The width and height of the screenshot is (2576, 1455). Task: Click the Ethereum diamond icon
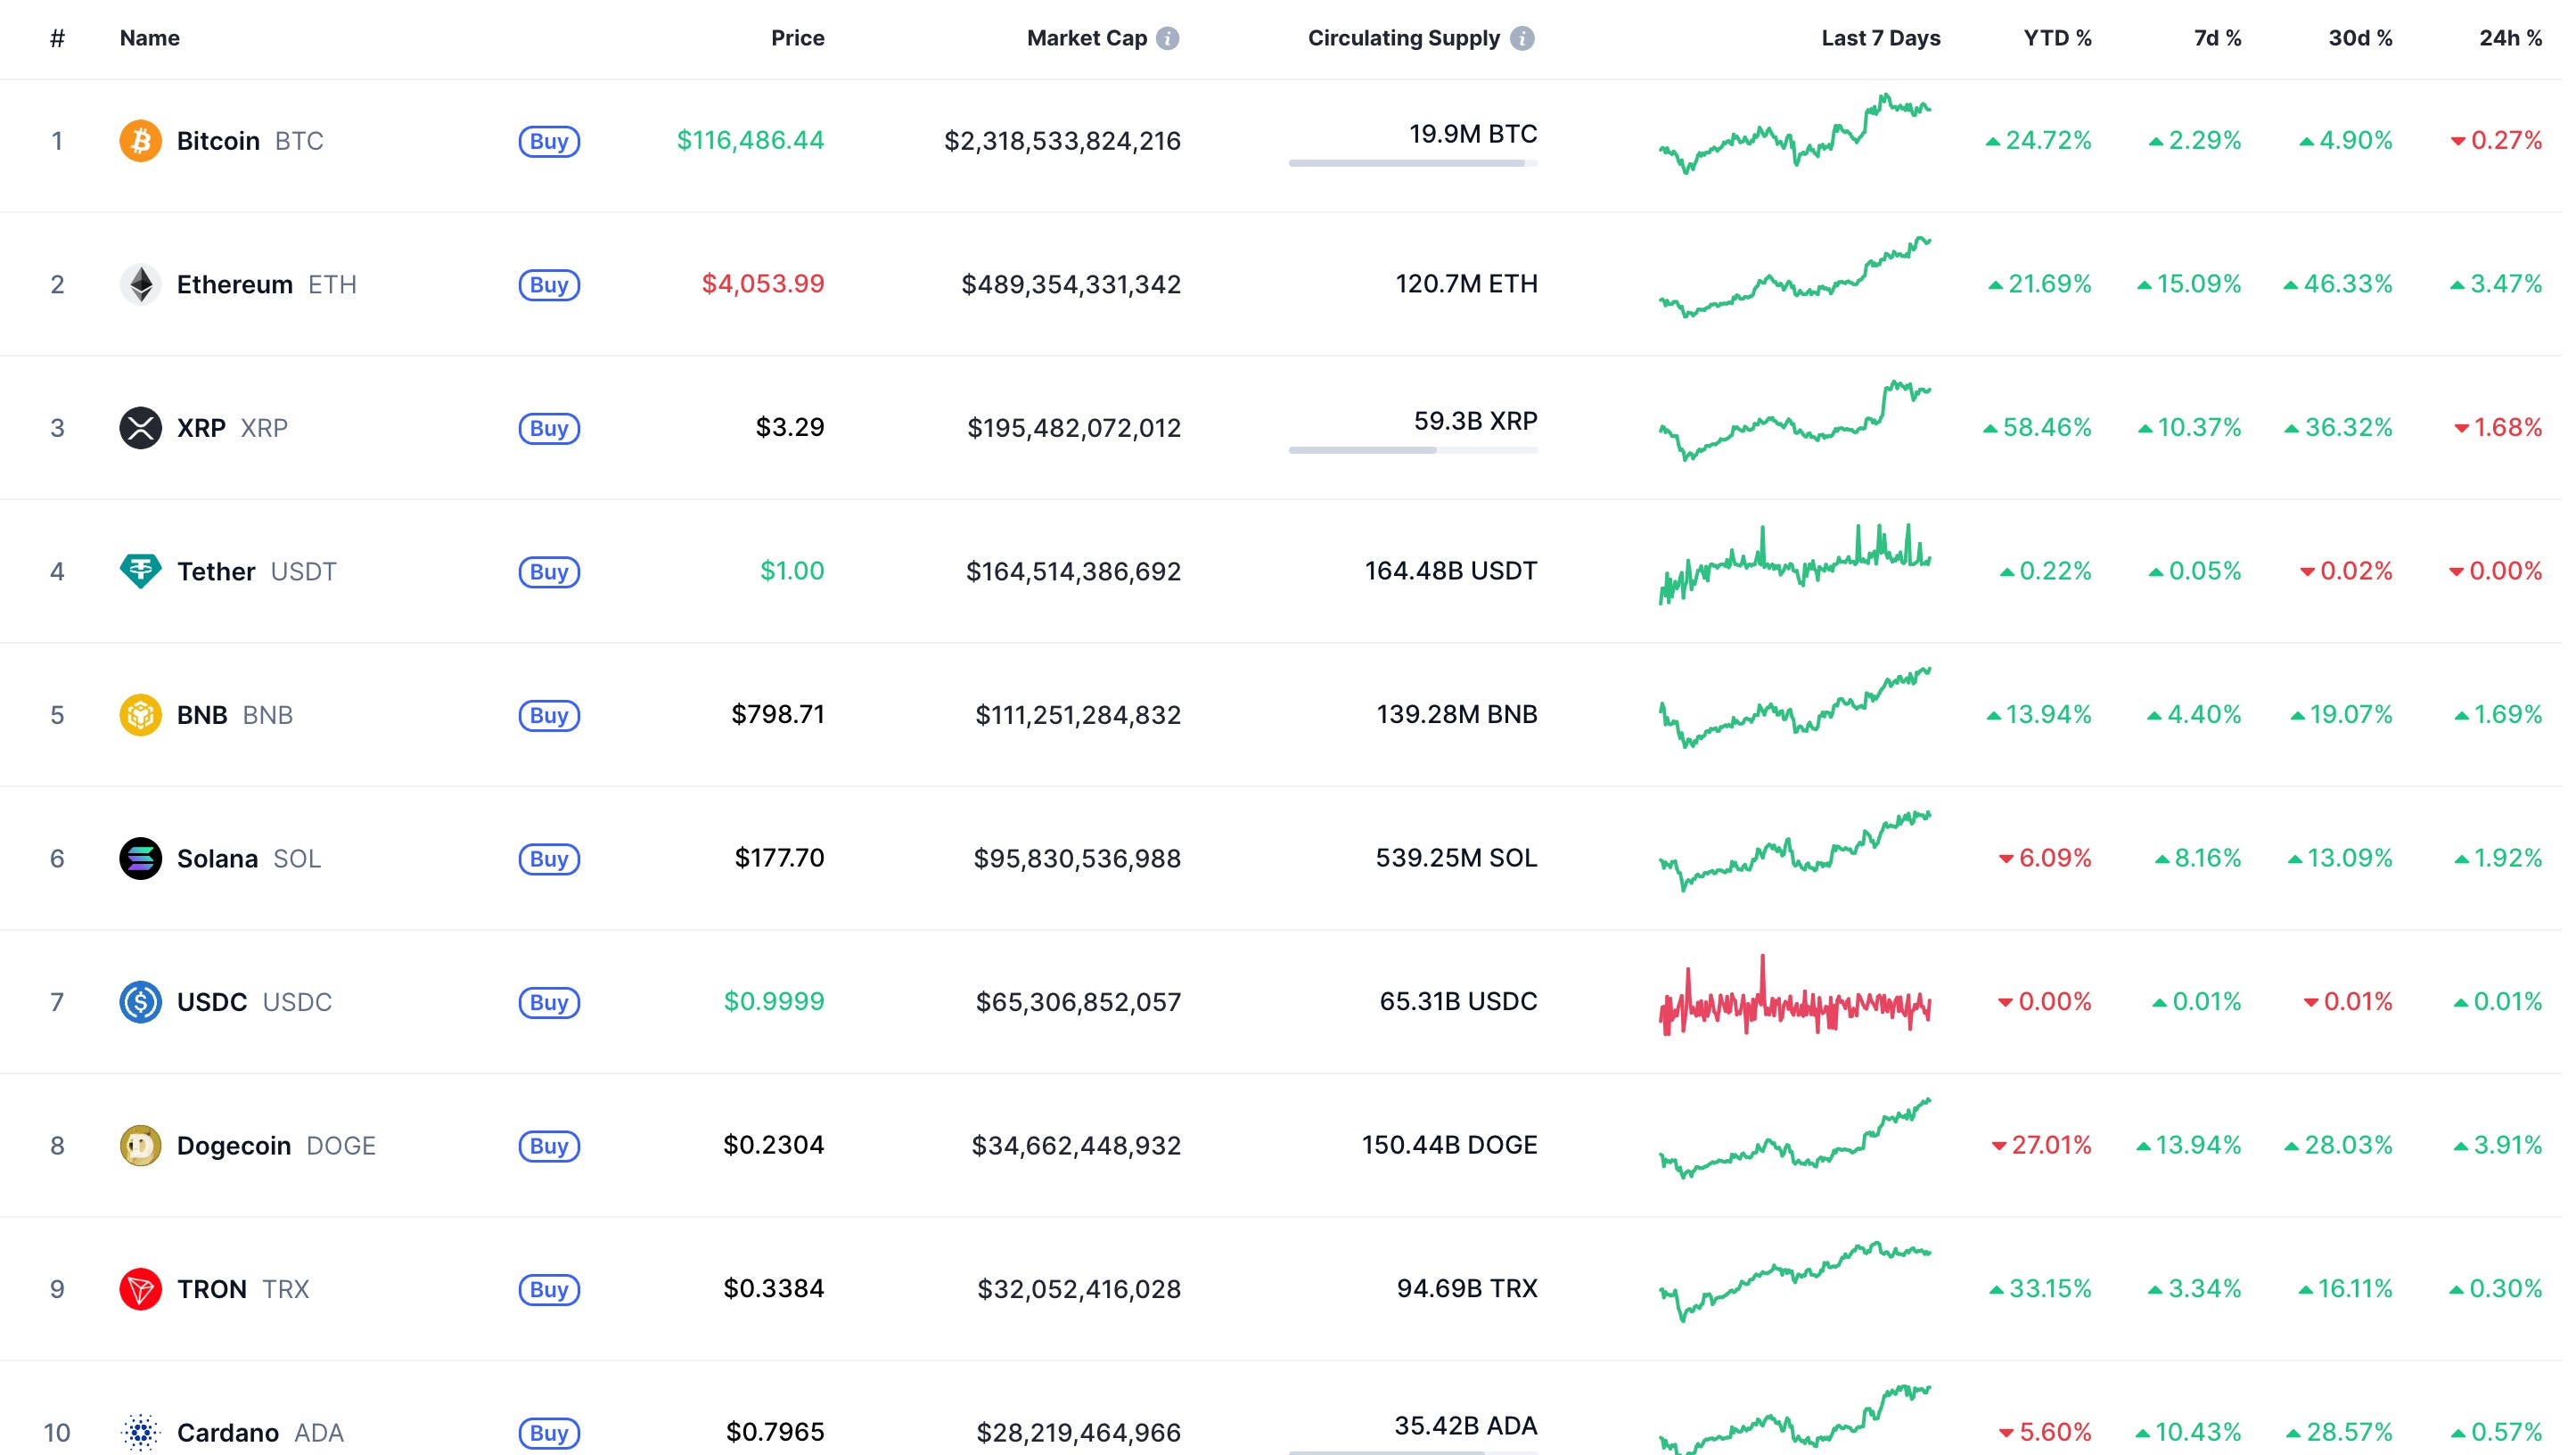point(140,284)
